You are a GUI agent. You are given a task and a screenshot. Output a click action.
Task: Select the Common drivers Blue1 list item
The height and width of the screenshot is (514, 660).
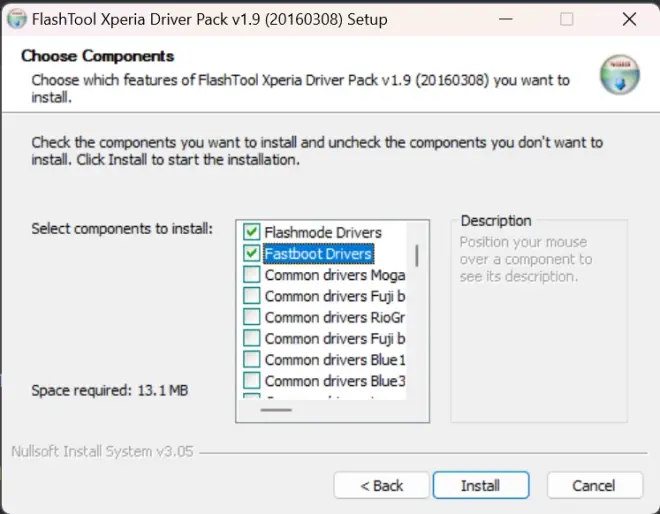335,360
